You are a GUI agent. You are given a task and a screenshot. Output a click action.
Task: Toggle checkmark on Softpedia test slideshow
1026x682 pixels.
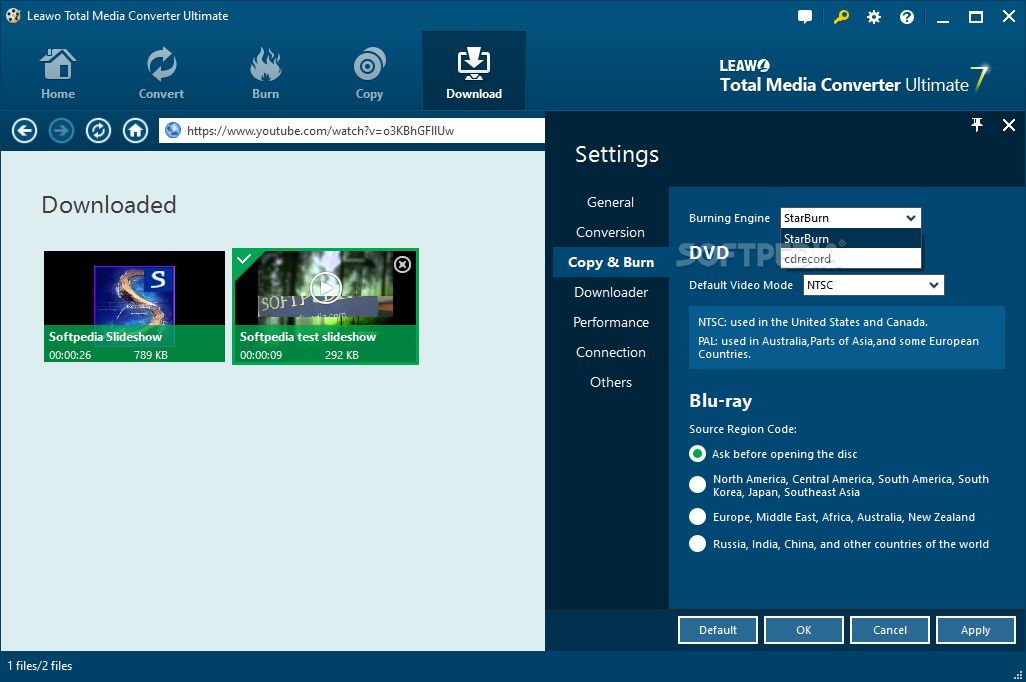pyautogui.click(x=243, y=259)
